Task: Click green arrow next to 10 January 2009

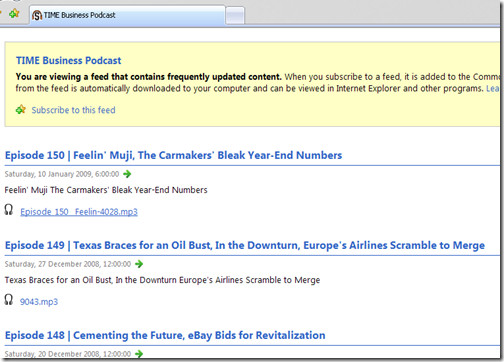Action: [127, 174]
